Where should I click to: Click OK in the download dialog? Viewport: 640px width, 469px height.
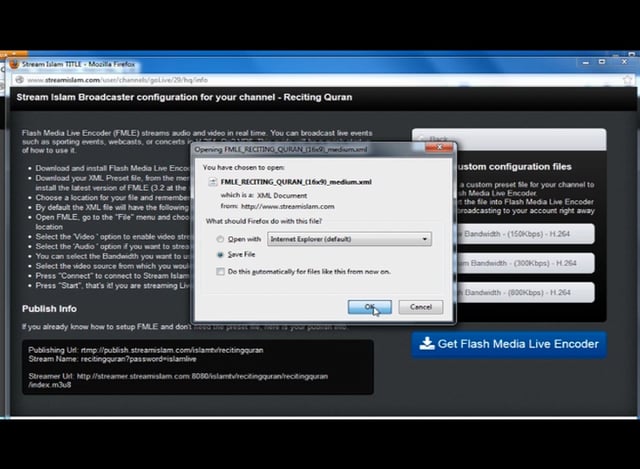pos(369,307)
